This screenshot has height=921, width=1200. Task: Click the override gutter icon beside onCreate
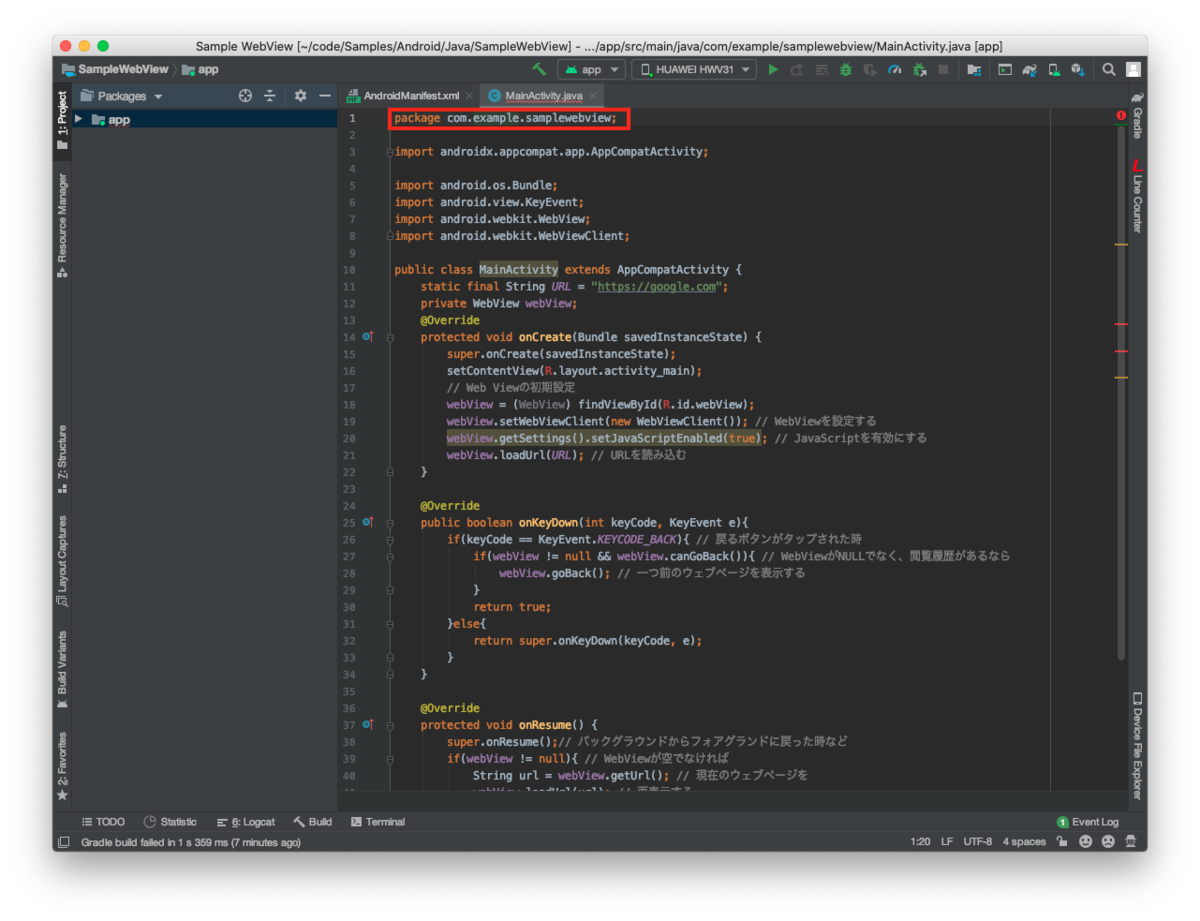[x=368, y=337]
